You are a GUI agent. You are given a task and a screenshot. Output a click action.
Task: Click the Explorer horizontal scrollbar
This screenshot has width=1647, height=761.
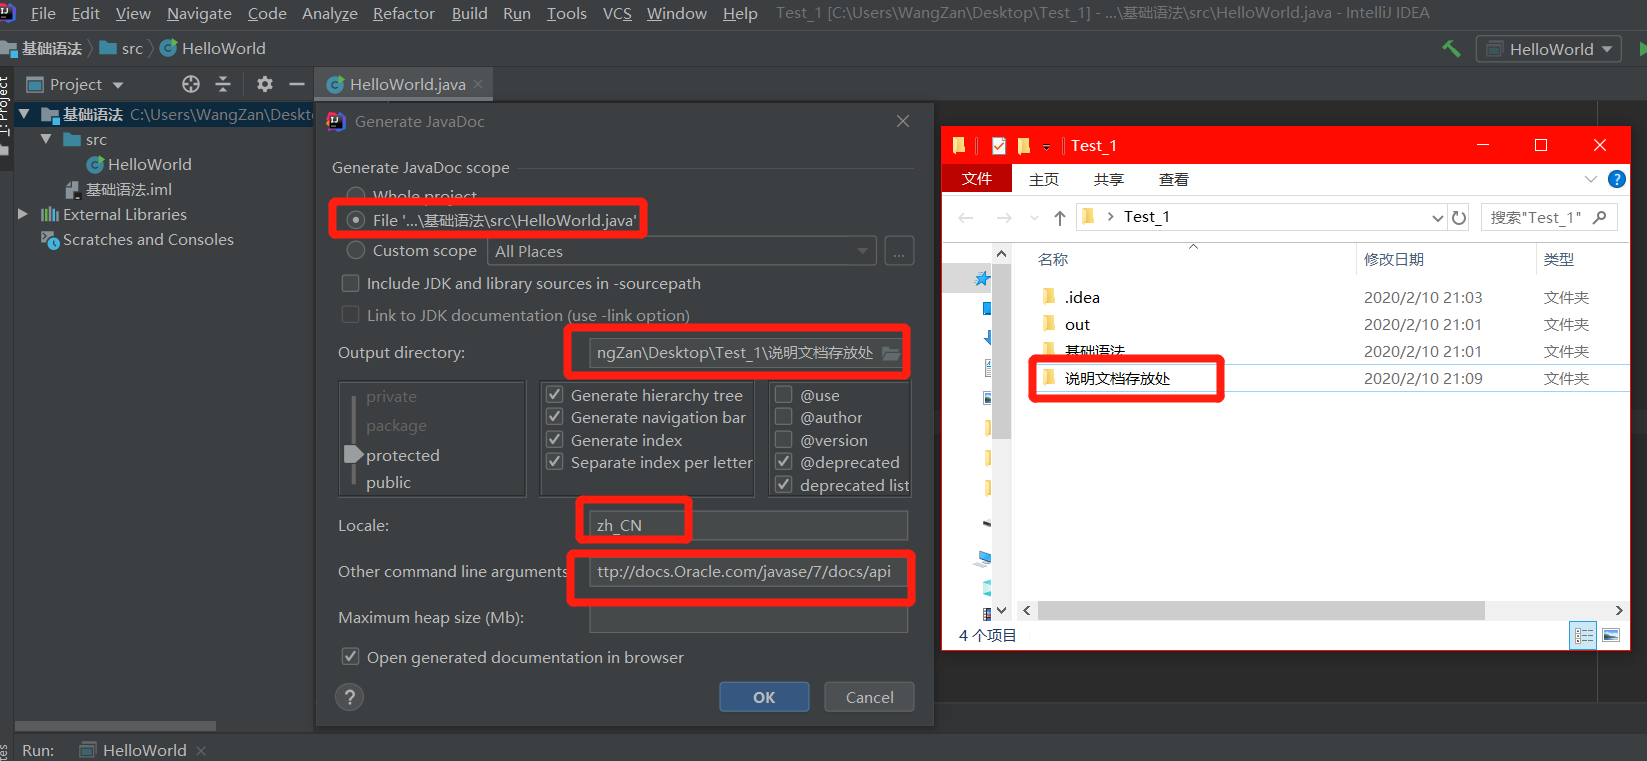[1260, 610]
